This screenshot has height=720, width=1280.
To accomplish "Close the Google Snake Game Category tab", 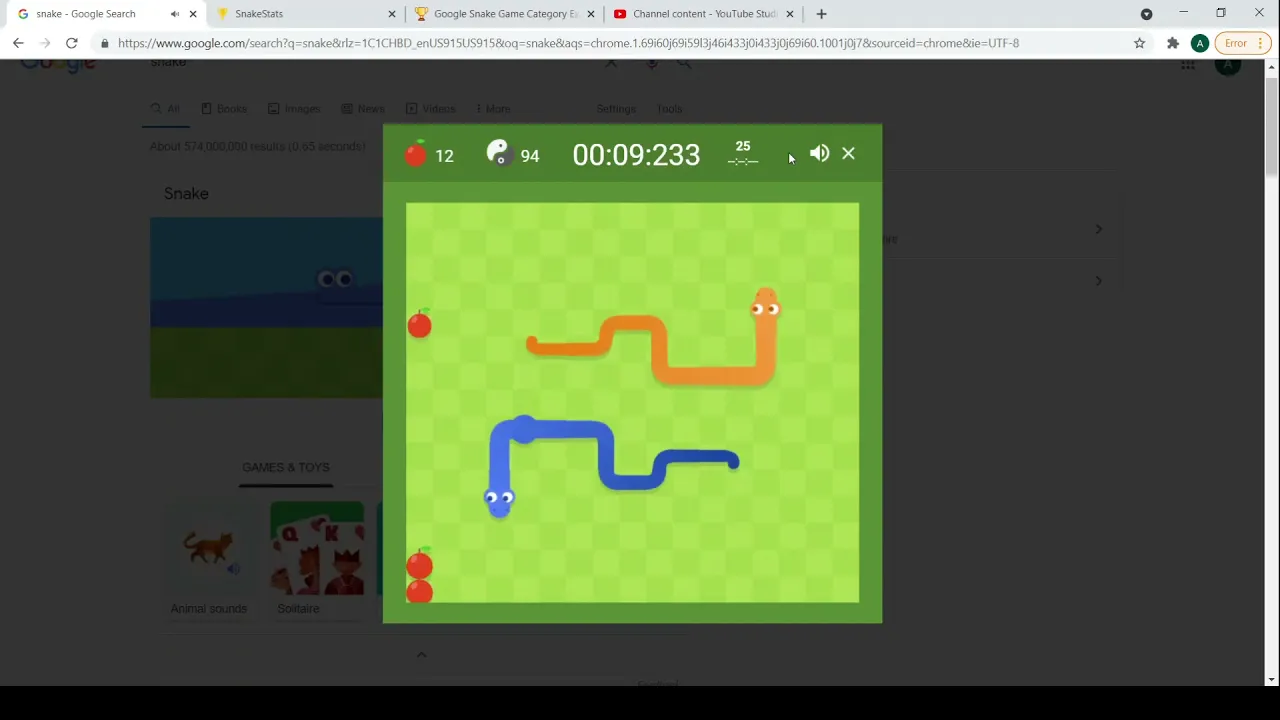I will tap(591, 14).
